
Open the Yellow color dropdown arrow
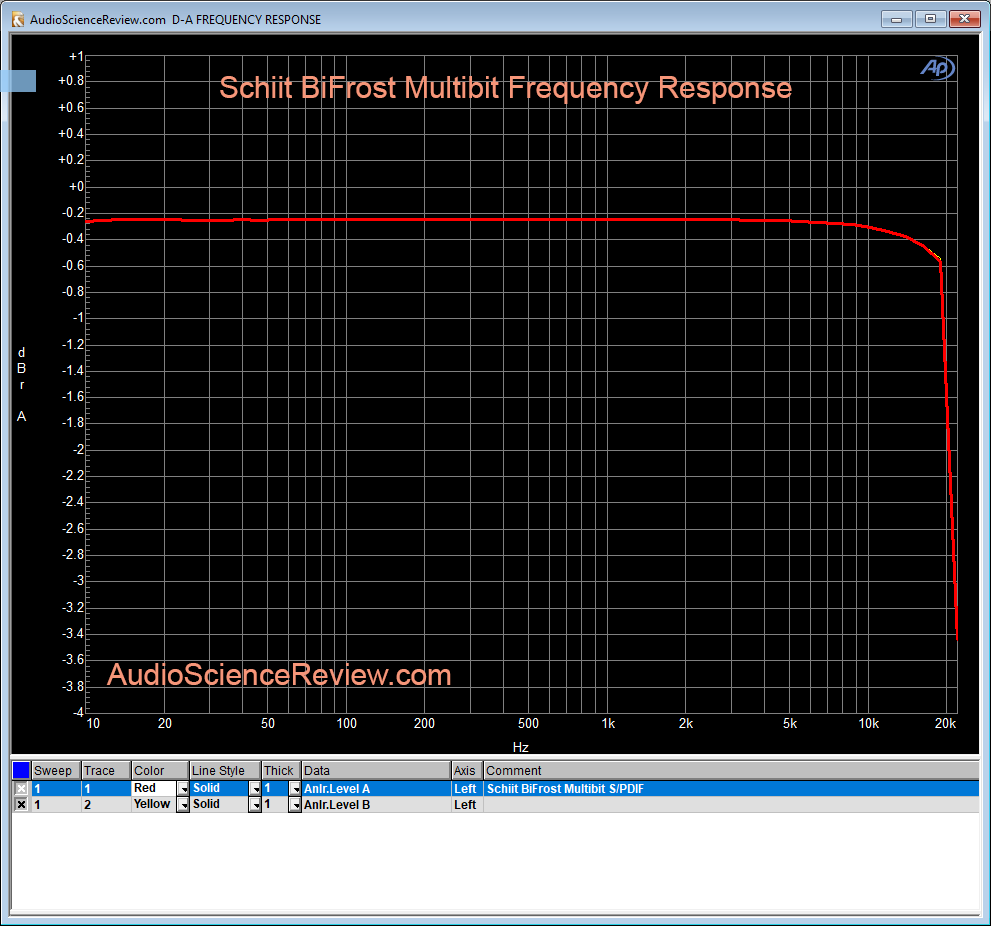click(183, 804)
